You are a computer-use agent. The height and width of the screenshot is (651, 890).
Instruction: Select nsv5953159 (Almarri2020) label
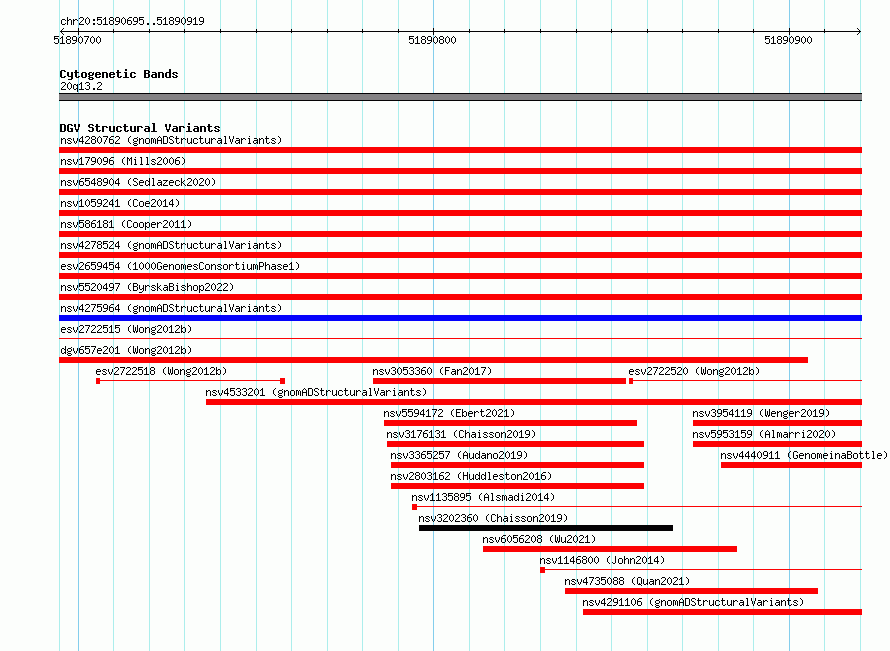[764, 434]
